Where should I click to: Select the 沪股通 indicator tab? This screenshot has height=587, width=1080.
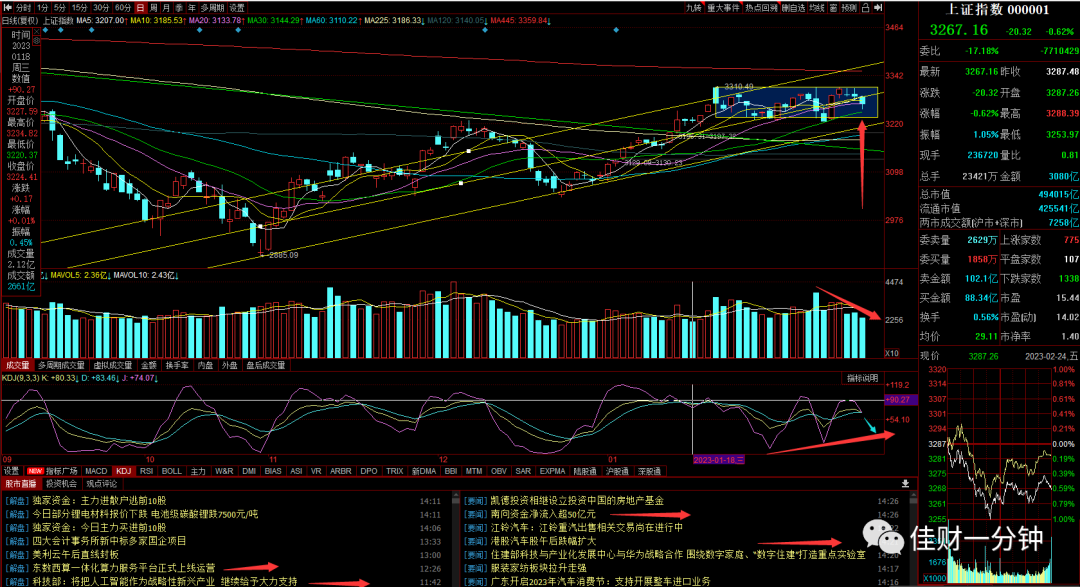point(617,471)
